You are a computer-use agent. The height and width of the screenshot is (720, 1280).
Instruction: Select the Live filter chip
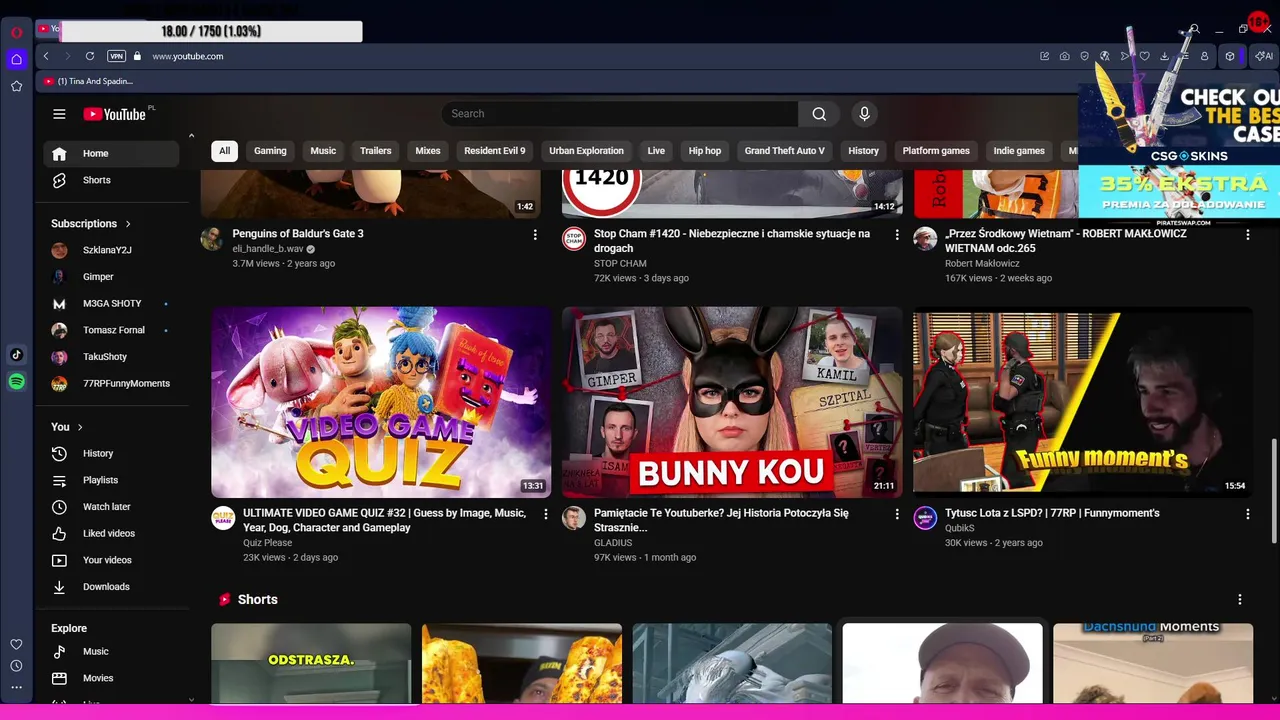(656, 151)
